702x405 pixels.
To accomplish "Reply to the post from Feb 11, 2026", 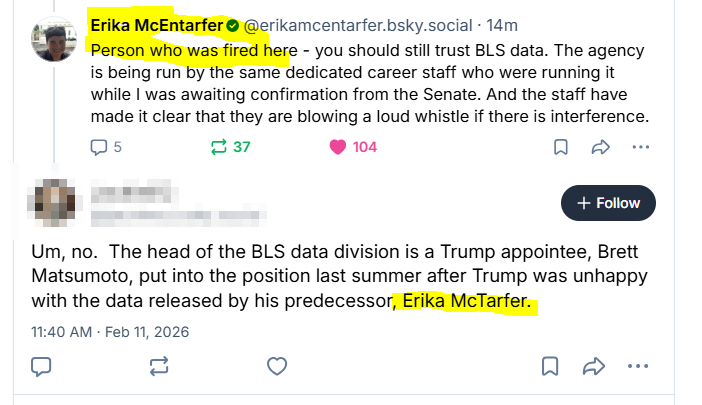I will click(x=42, y=365).
